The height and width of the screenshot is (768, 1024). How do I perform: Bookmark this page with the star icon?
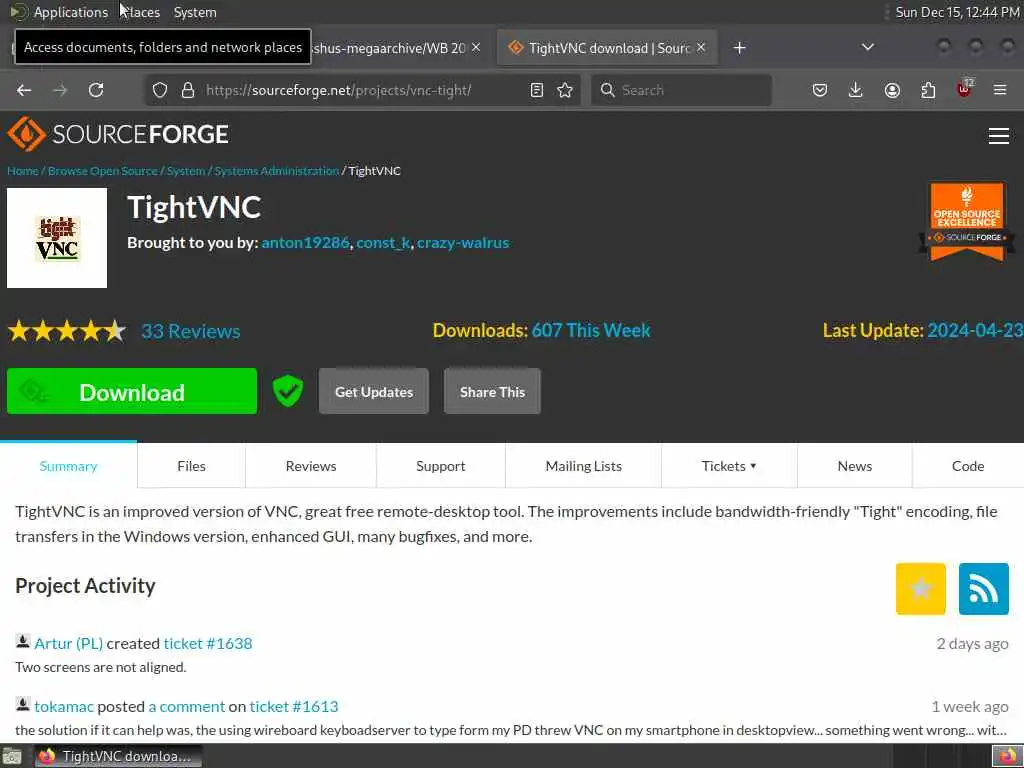565,90
